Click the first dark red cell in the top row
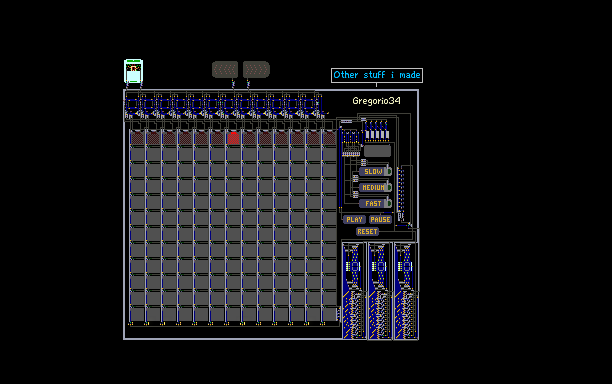The image size is (612, 384). coord(137,138)
